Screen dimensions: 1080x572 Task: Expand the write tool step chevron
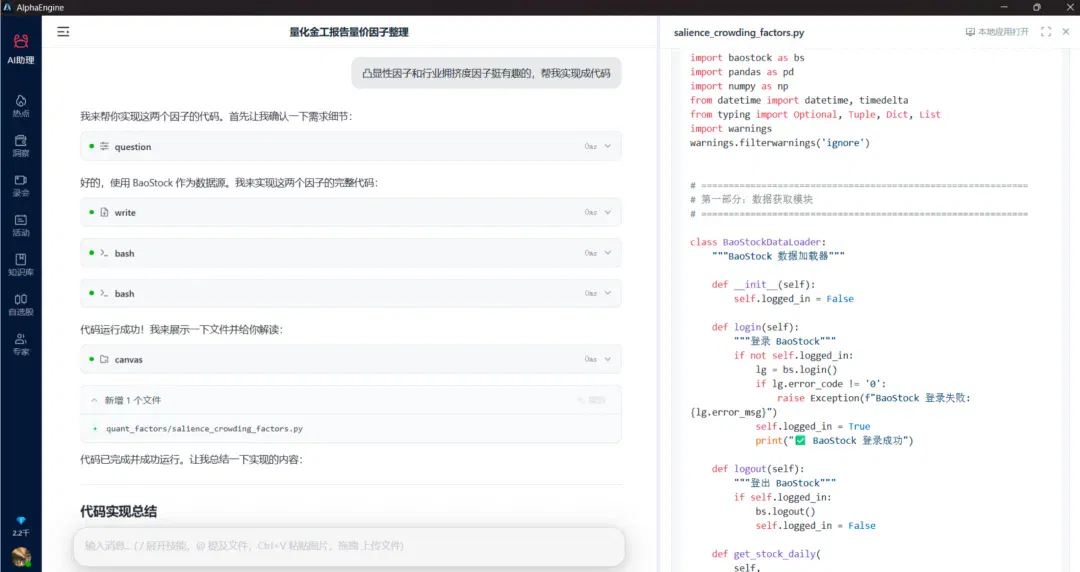pos(608,212)
